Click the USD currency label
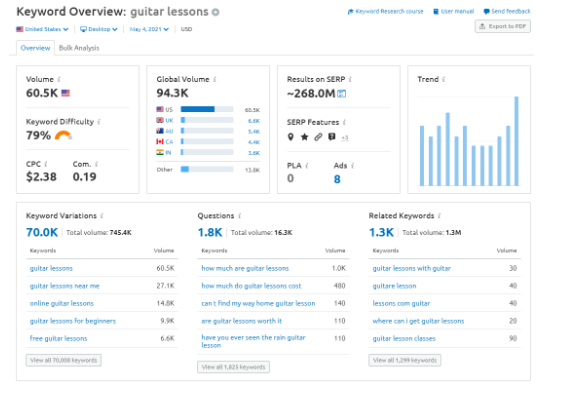 coord(186,29)
